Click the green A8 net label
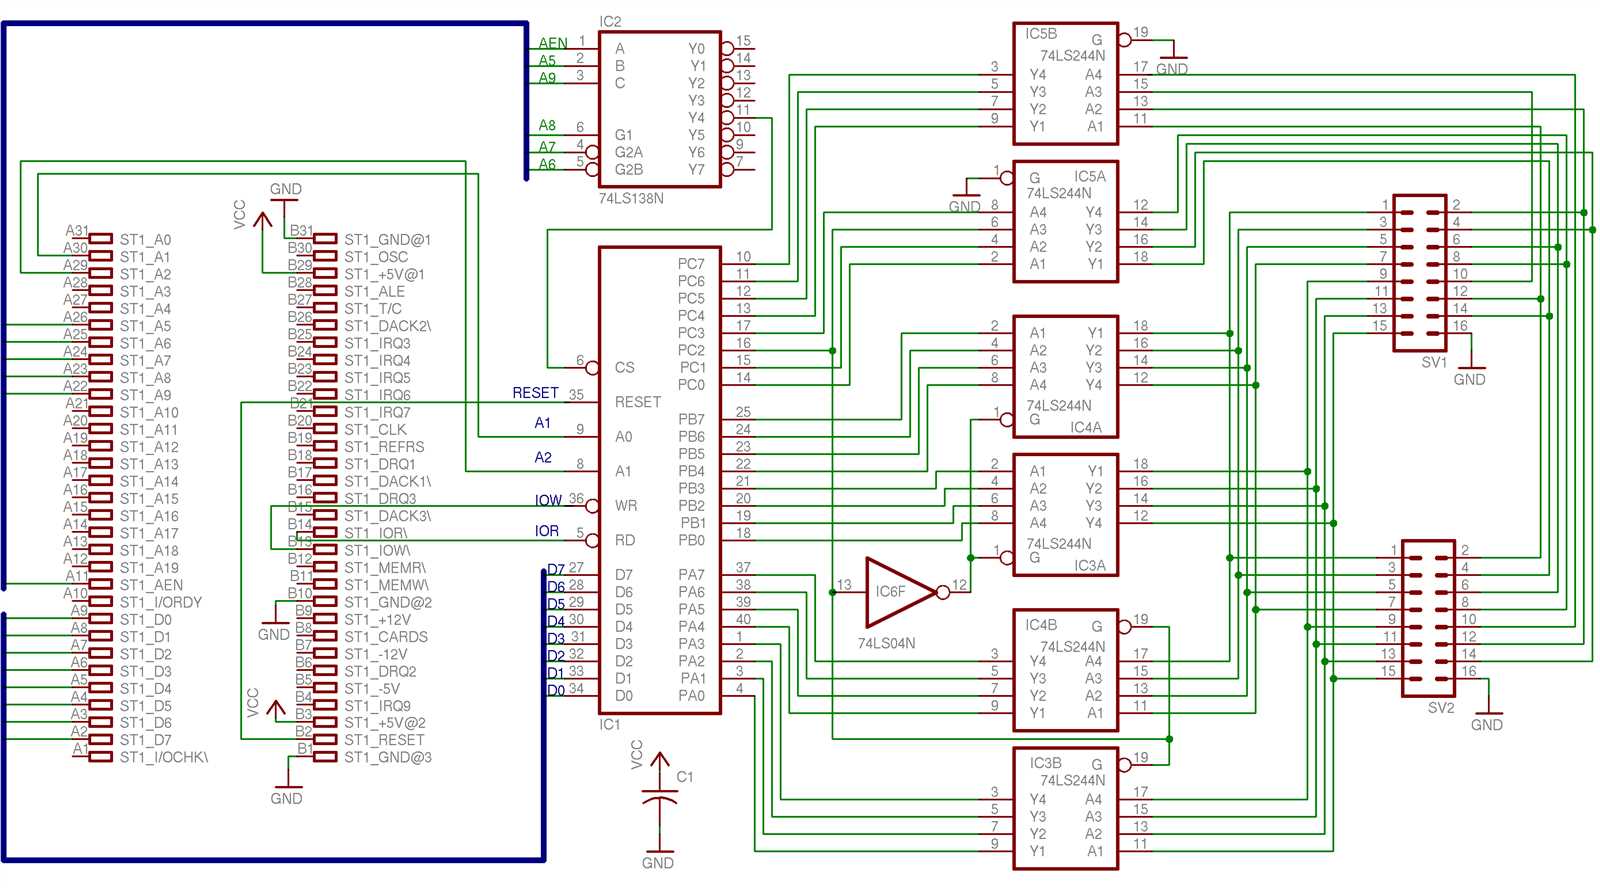Image resolution: width=1600 pixels, height=890 pixels. (x=547, y=125)
